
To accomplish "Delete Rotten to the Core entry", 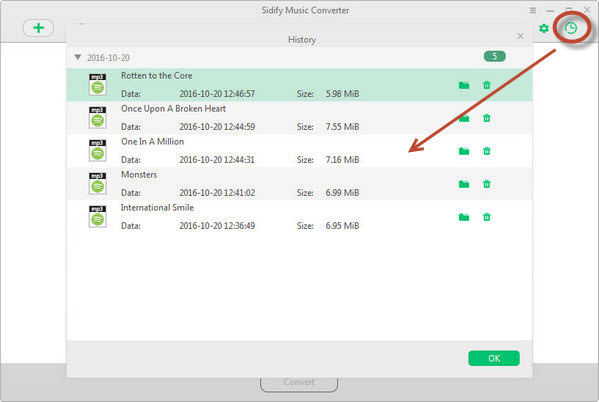I will [486, 85].
